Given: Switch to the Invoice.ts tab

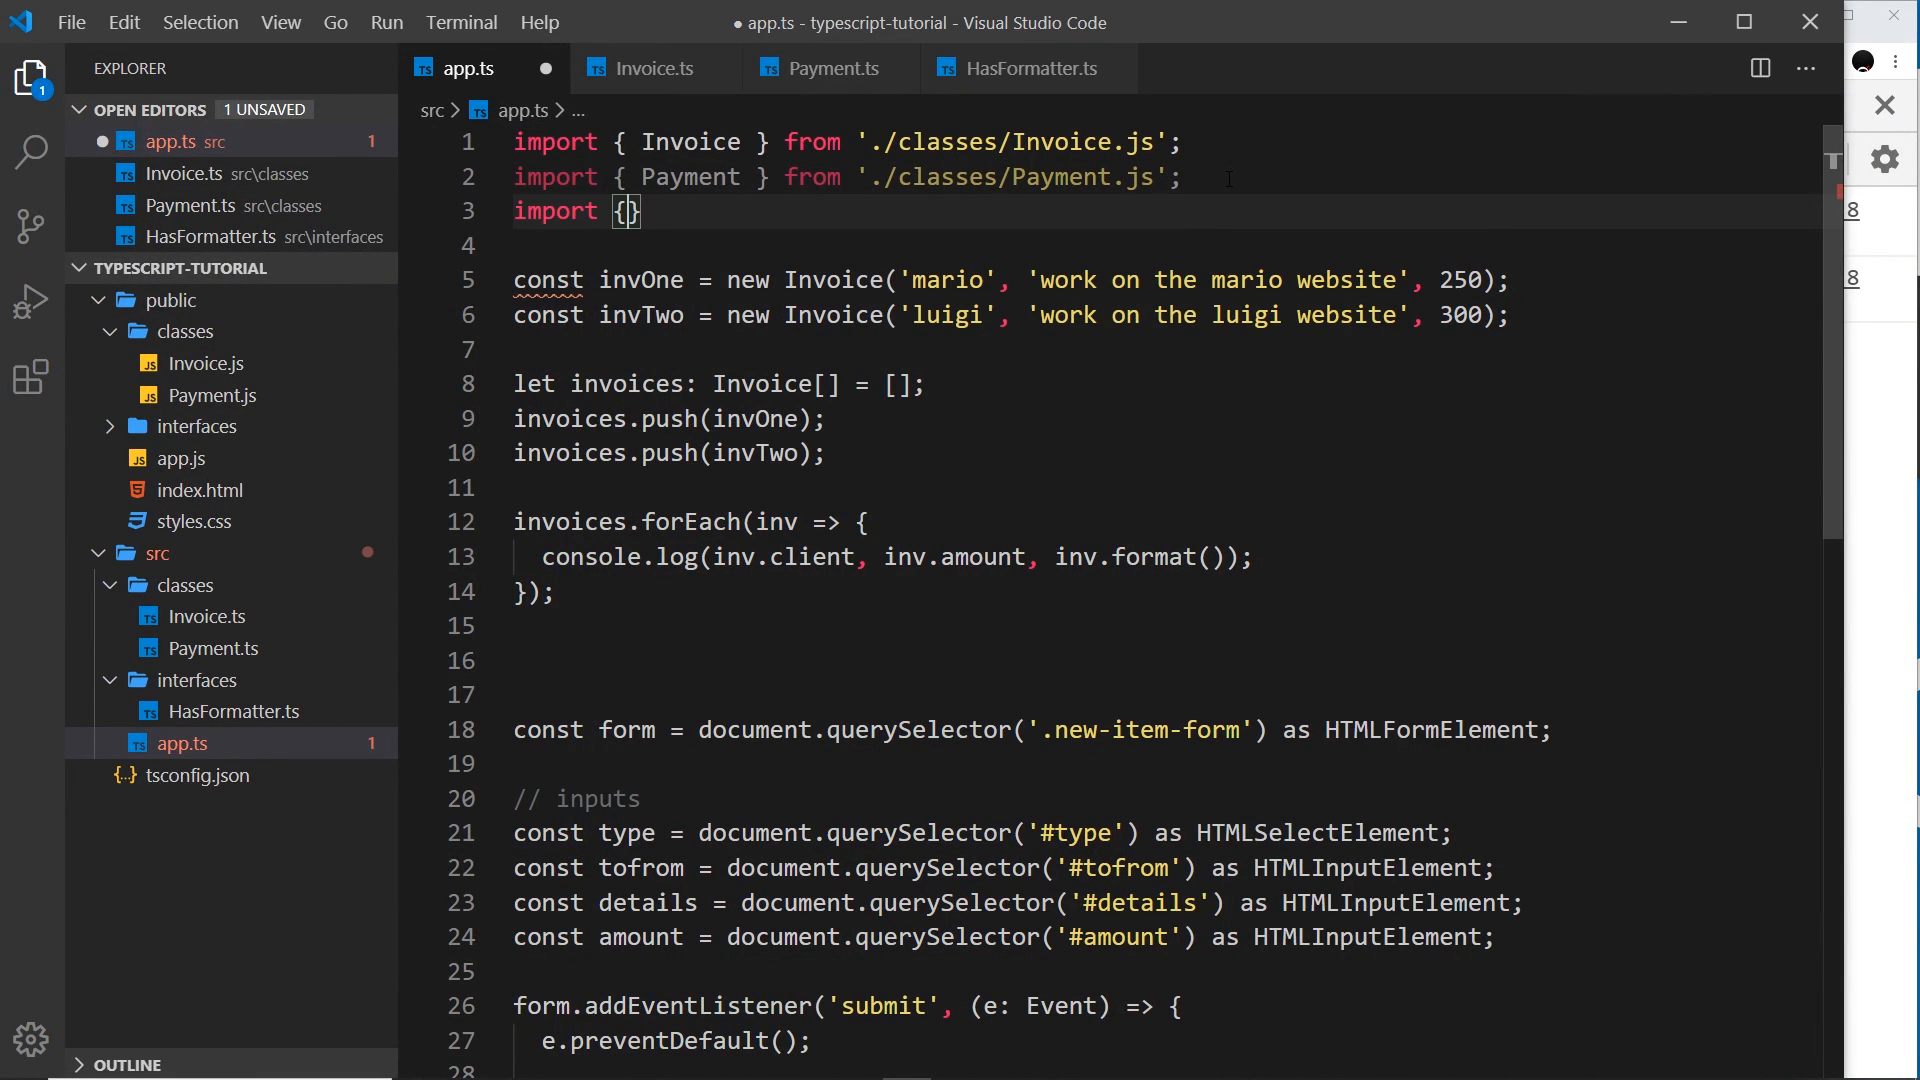Looking at the screenshot, I should [654, 68].
